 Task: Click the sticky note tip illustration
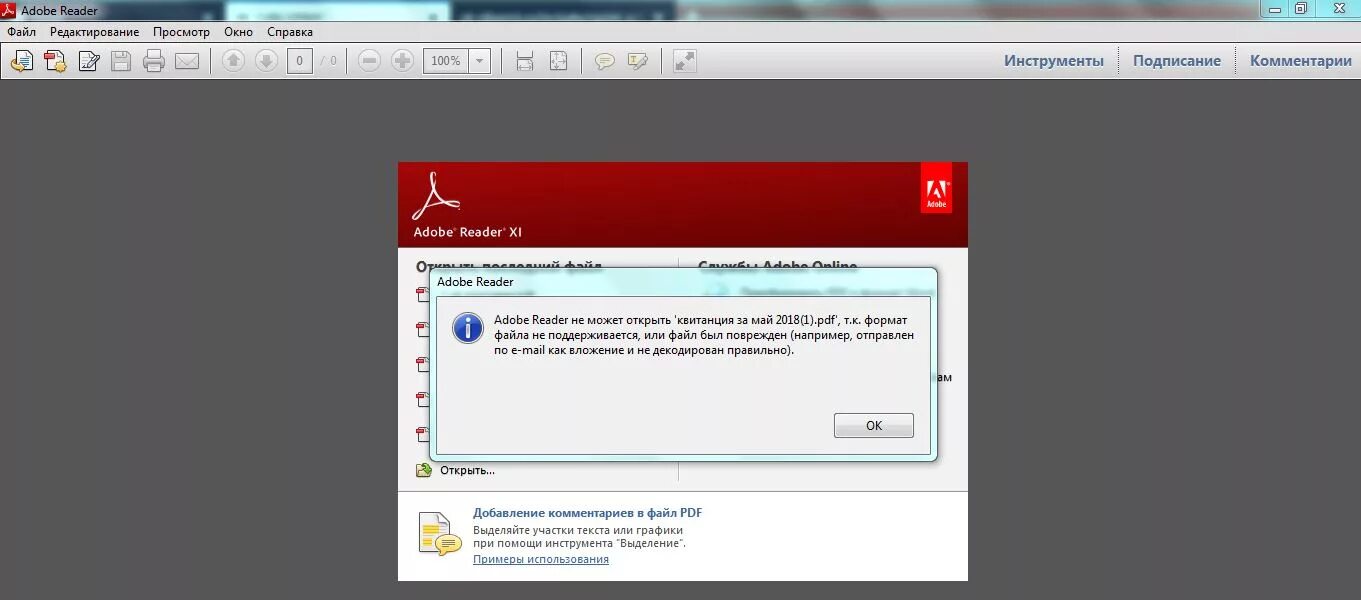tap(439, 533)
